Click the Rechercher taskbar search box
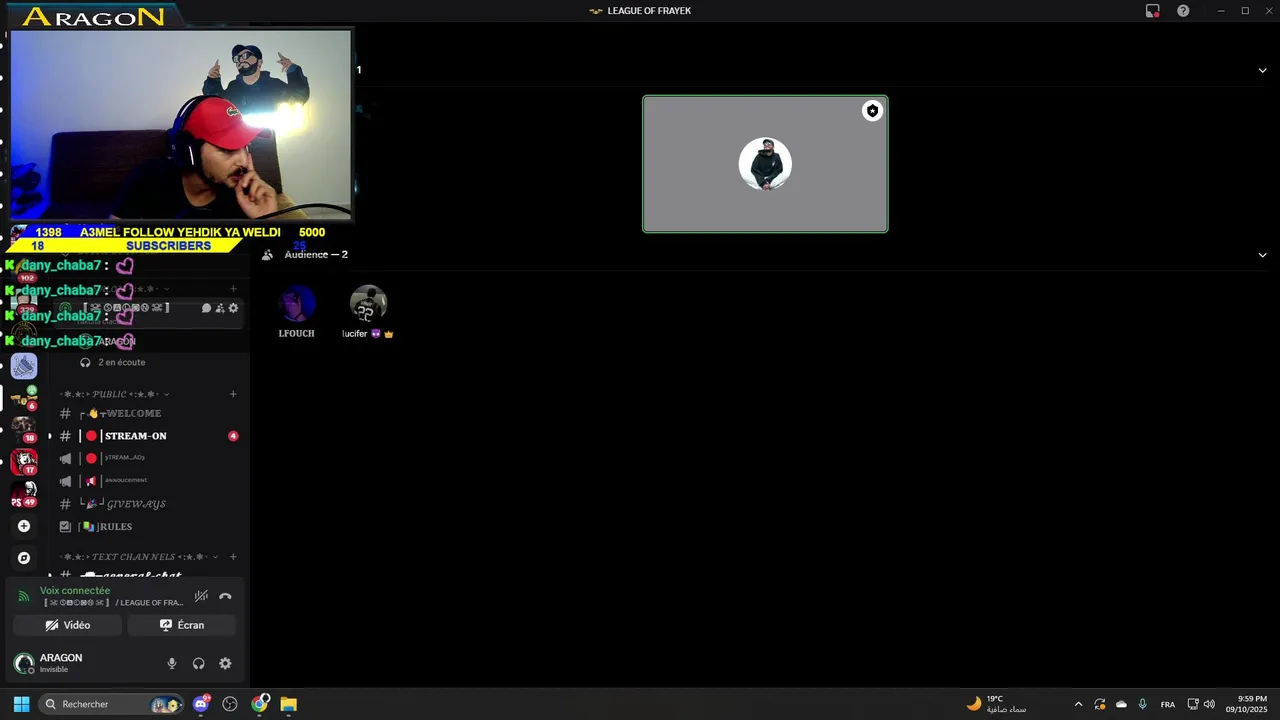The height and width of the screenshot is (720, 1280). 112,704
